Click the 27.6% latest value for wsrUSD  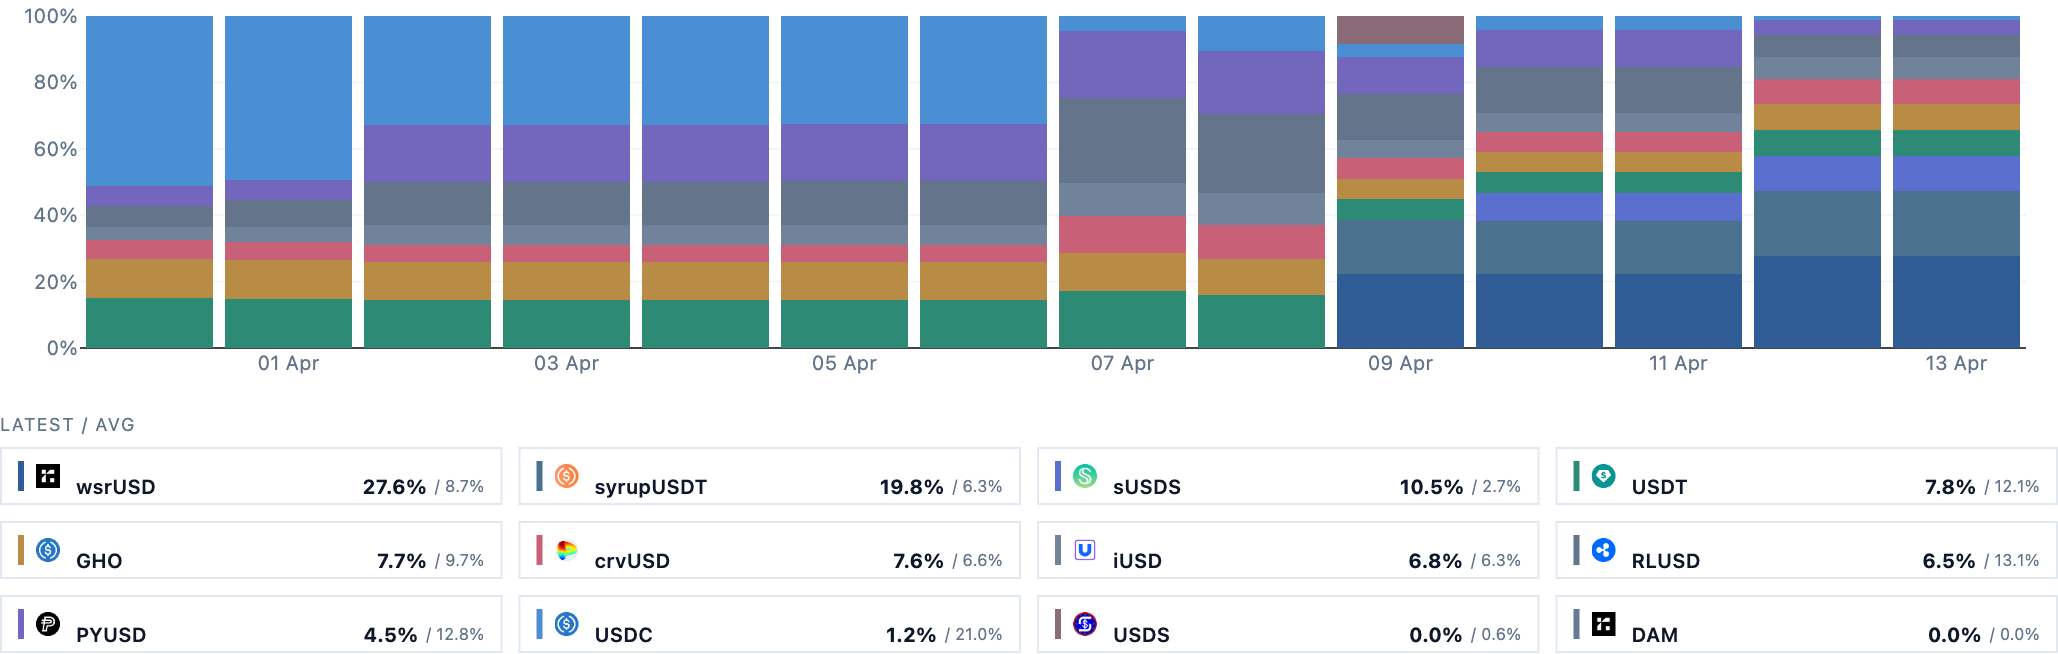tap(394, 487)
